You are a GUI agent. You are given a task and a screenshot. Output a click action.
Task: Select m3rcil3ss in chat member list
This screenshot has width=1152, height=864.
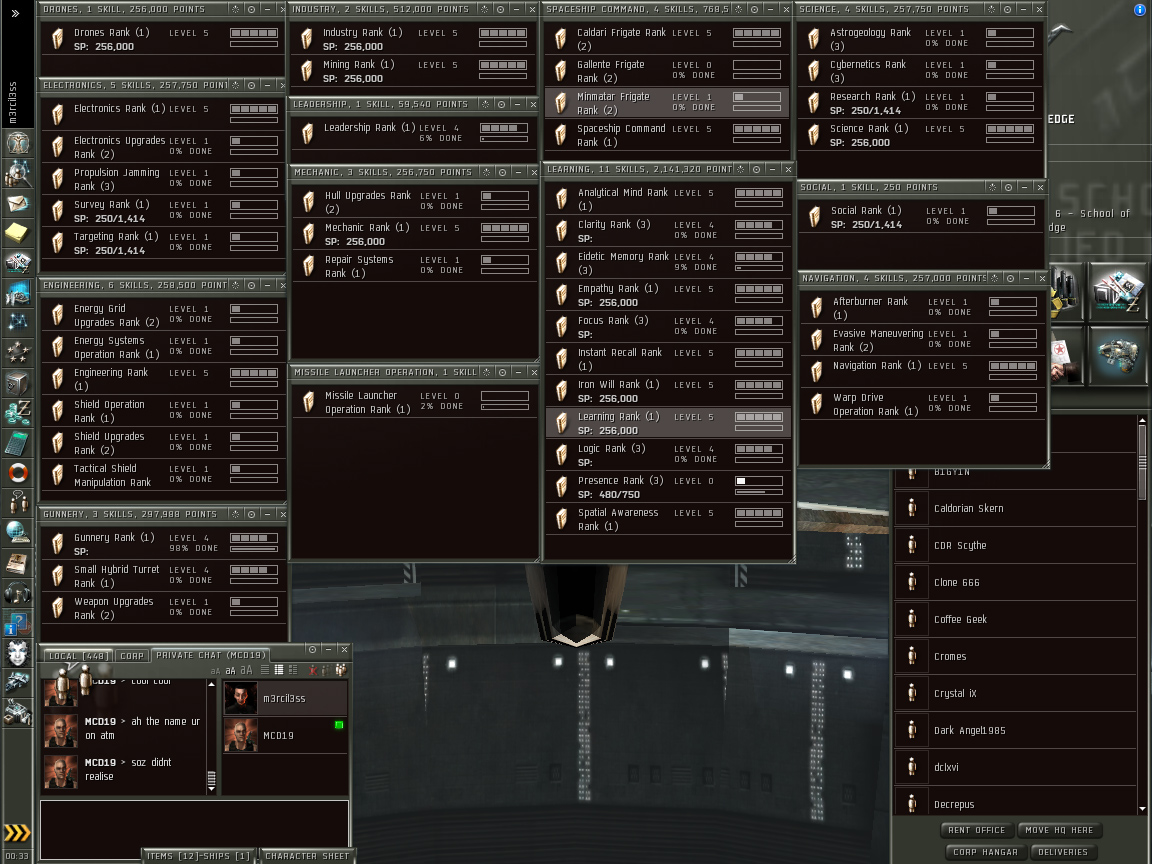[x=284, y=699]
